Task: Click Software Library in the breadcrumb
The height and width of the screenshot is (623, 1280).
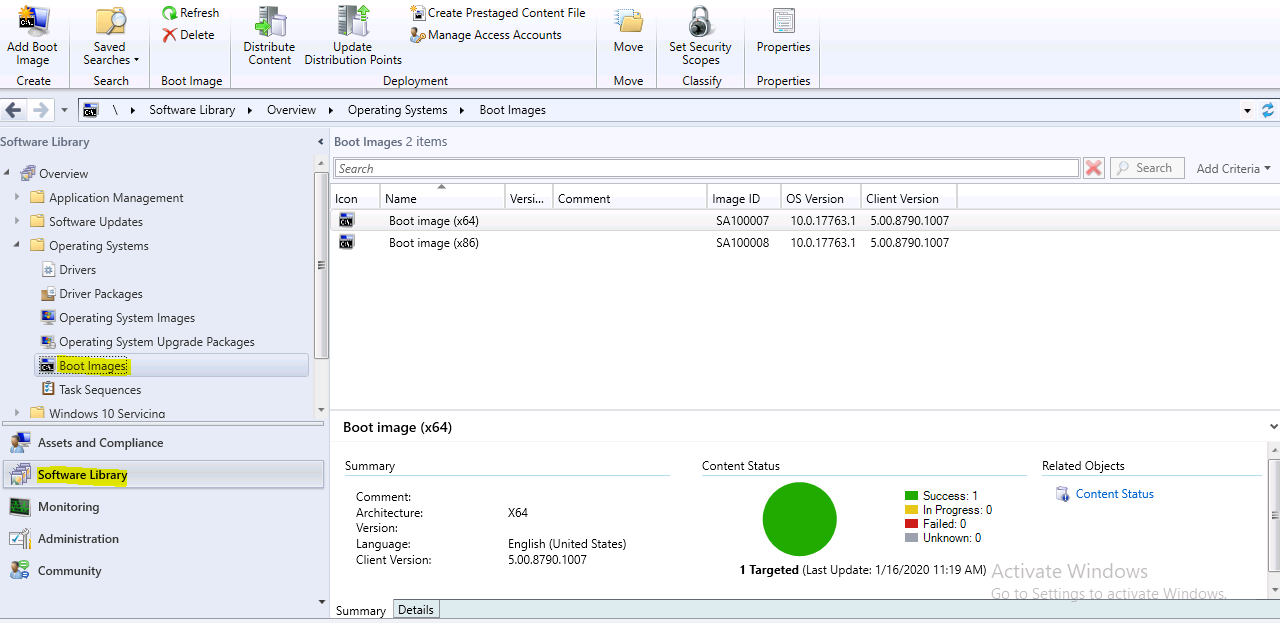Action: coord(192,110)
